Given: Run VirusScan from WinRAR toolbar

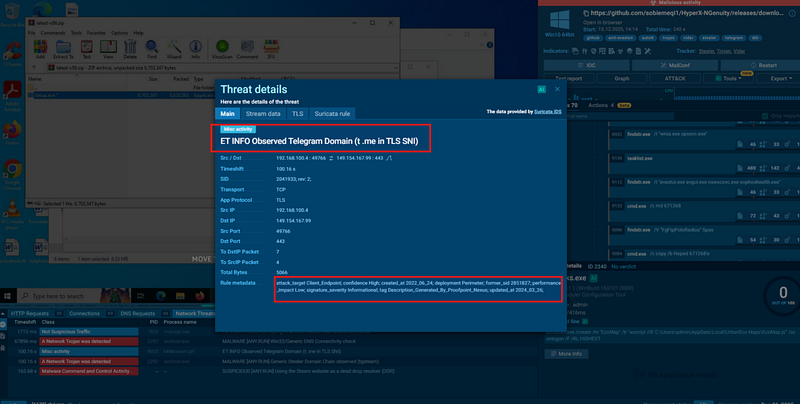Looking at the screenshot, I should 222,49.
